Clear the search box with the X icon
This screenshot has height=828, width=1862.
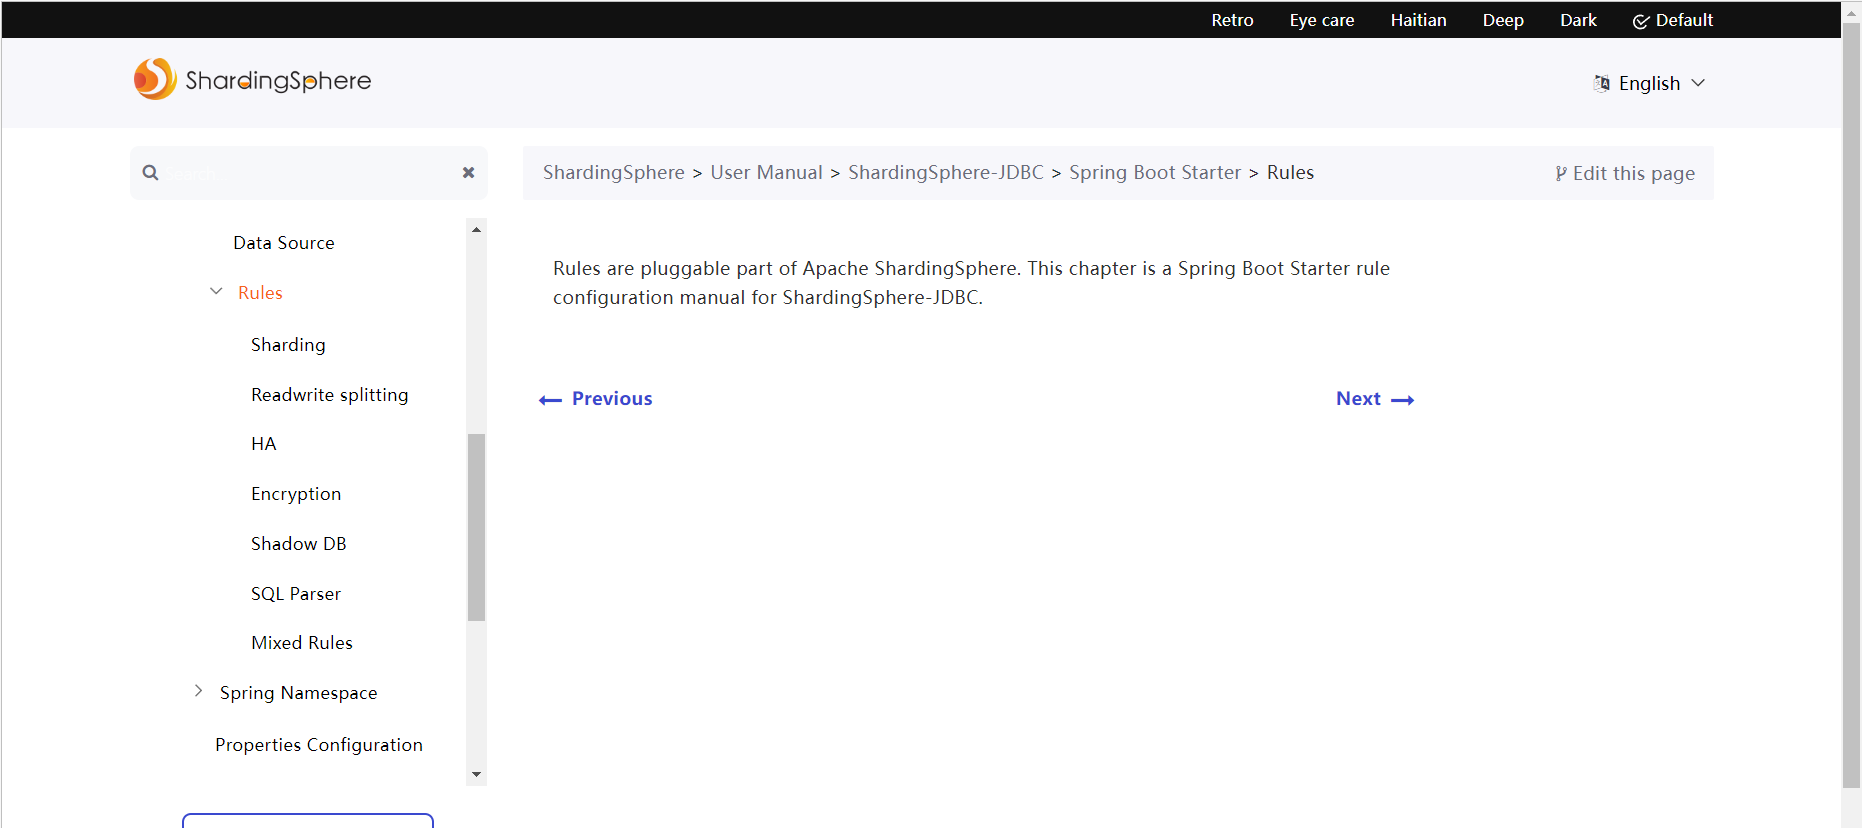point(468,172)
